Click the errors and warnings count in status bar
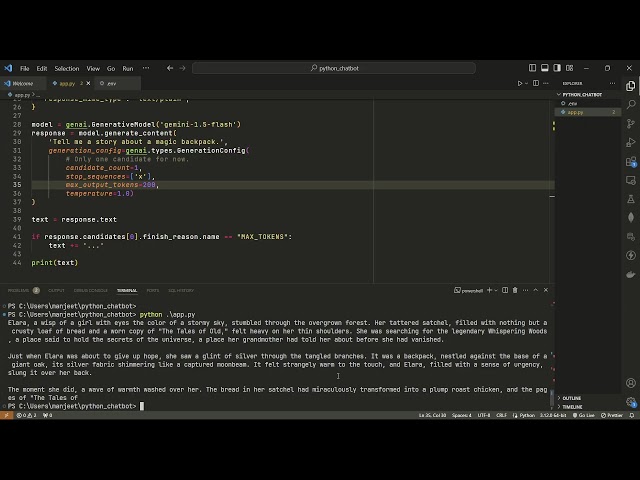The width and height of the screenshot is (640, 480). (x=27, y=415)
